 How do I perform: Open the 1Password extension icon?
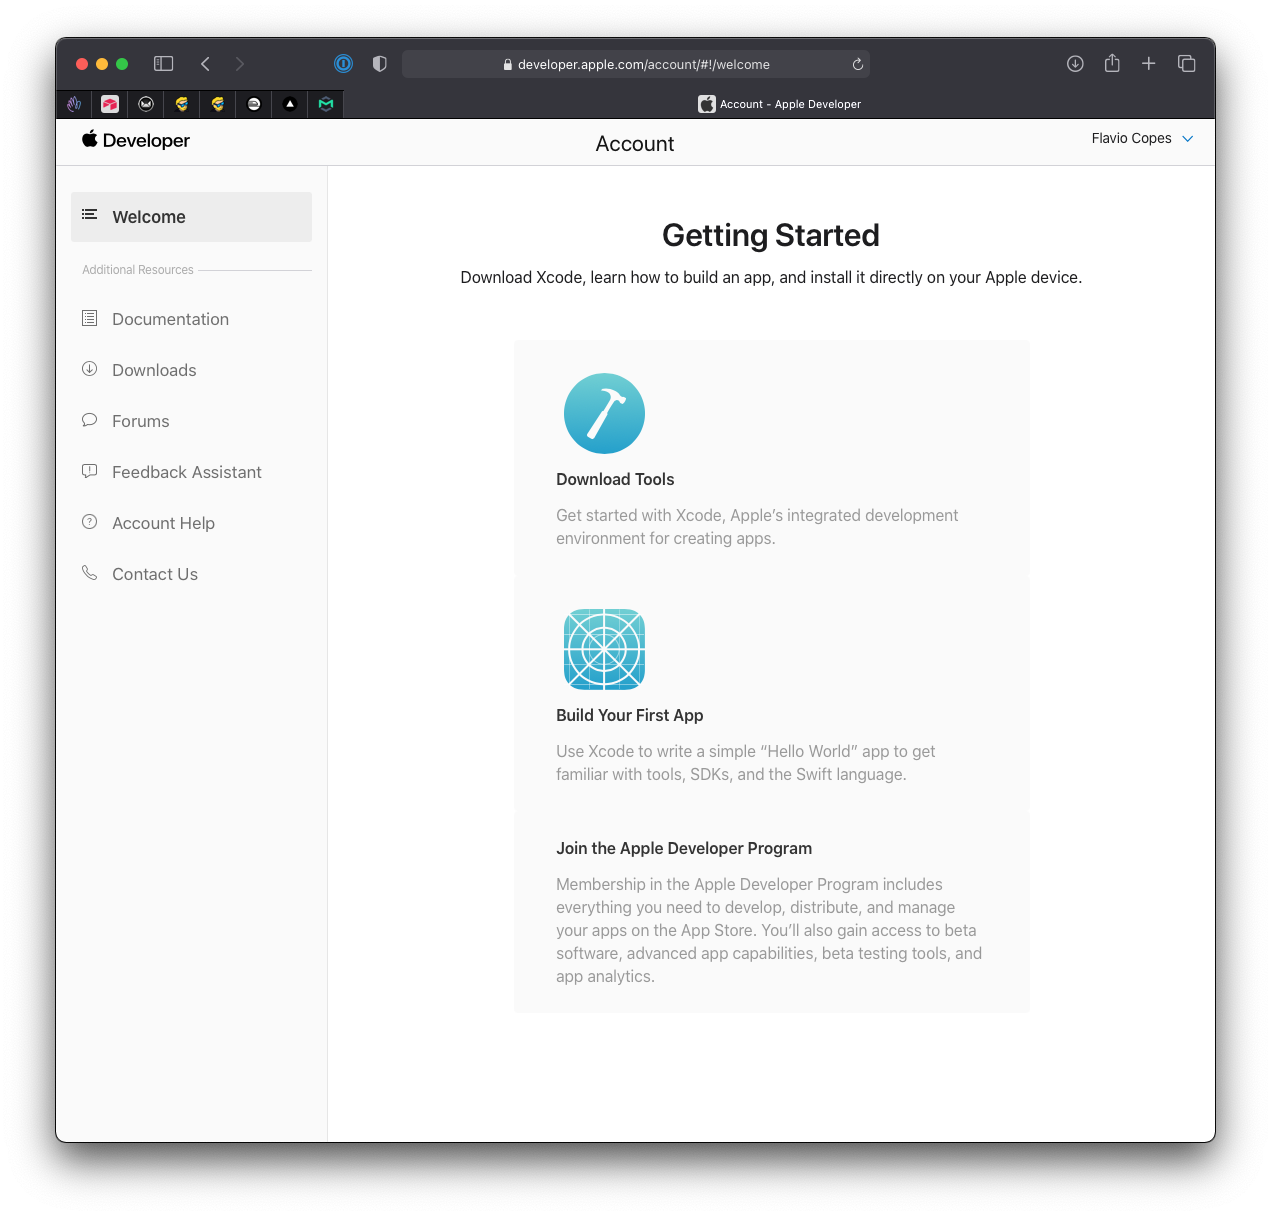343,64
